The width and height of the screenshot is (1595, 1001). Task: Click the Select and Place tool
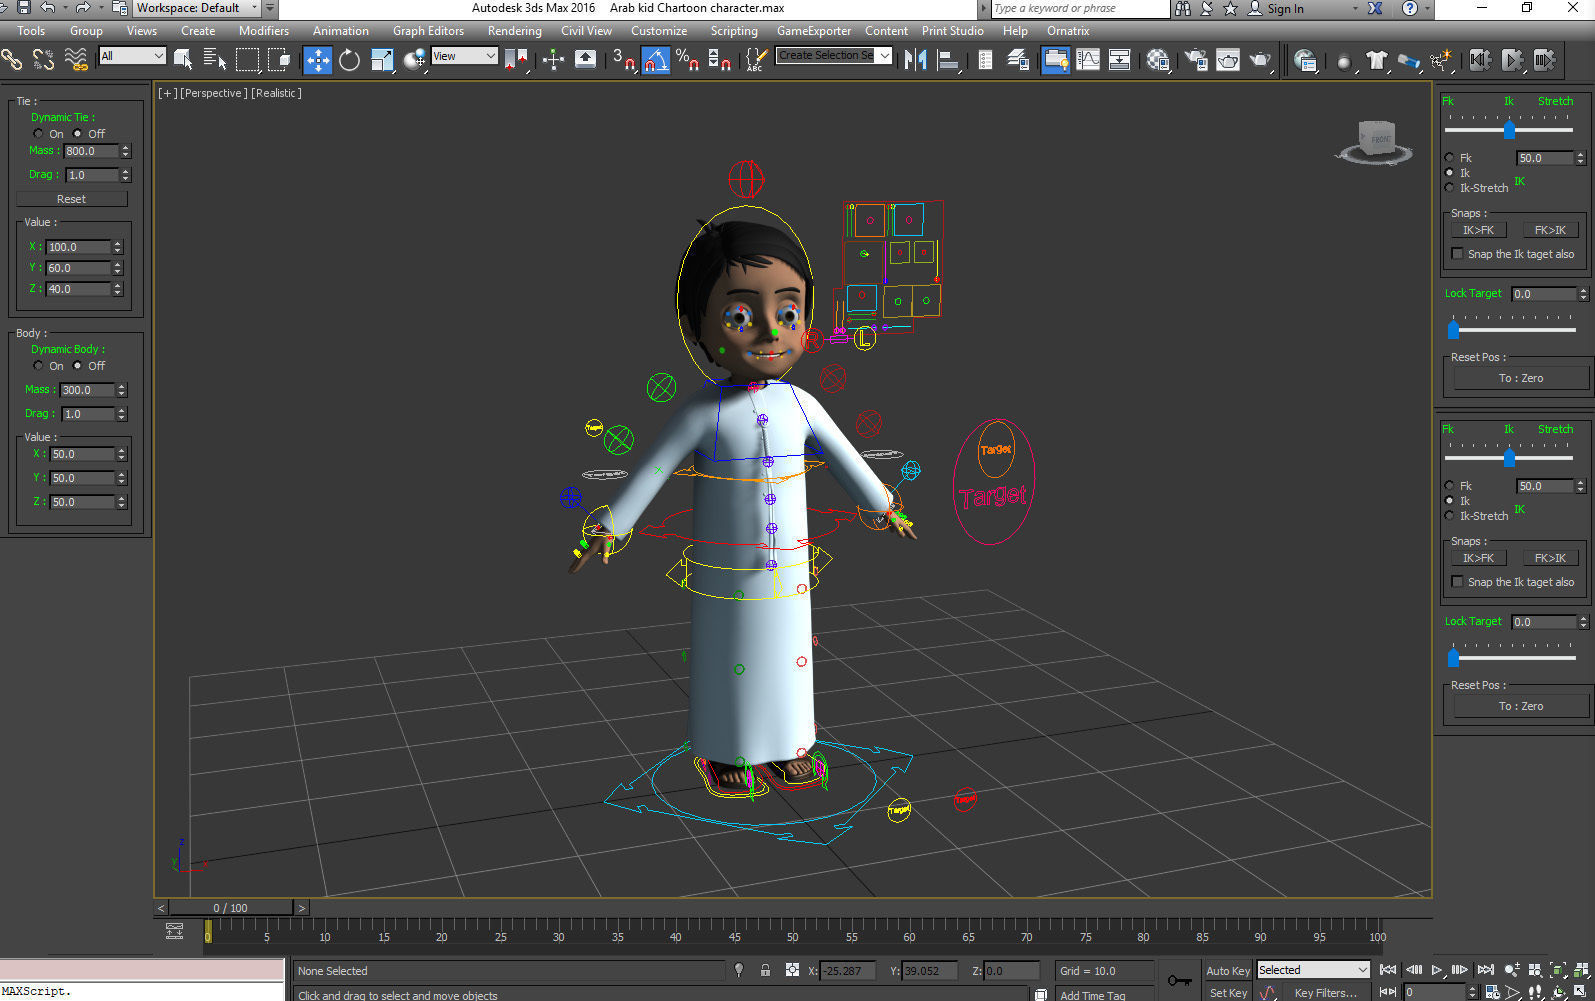pyautogui.click(x=414, y=60)
